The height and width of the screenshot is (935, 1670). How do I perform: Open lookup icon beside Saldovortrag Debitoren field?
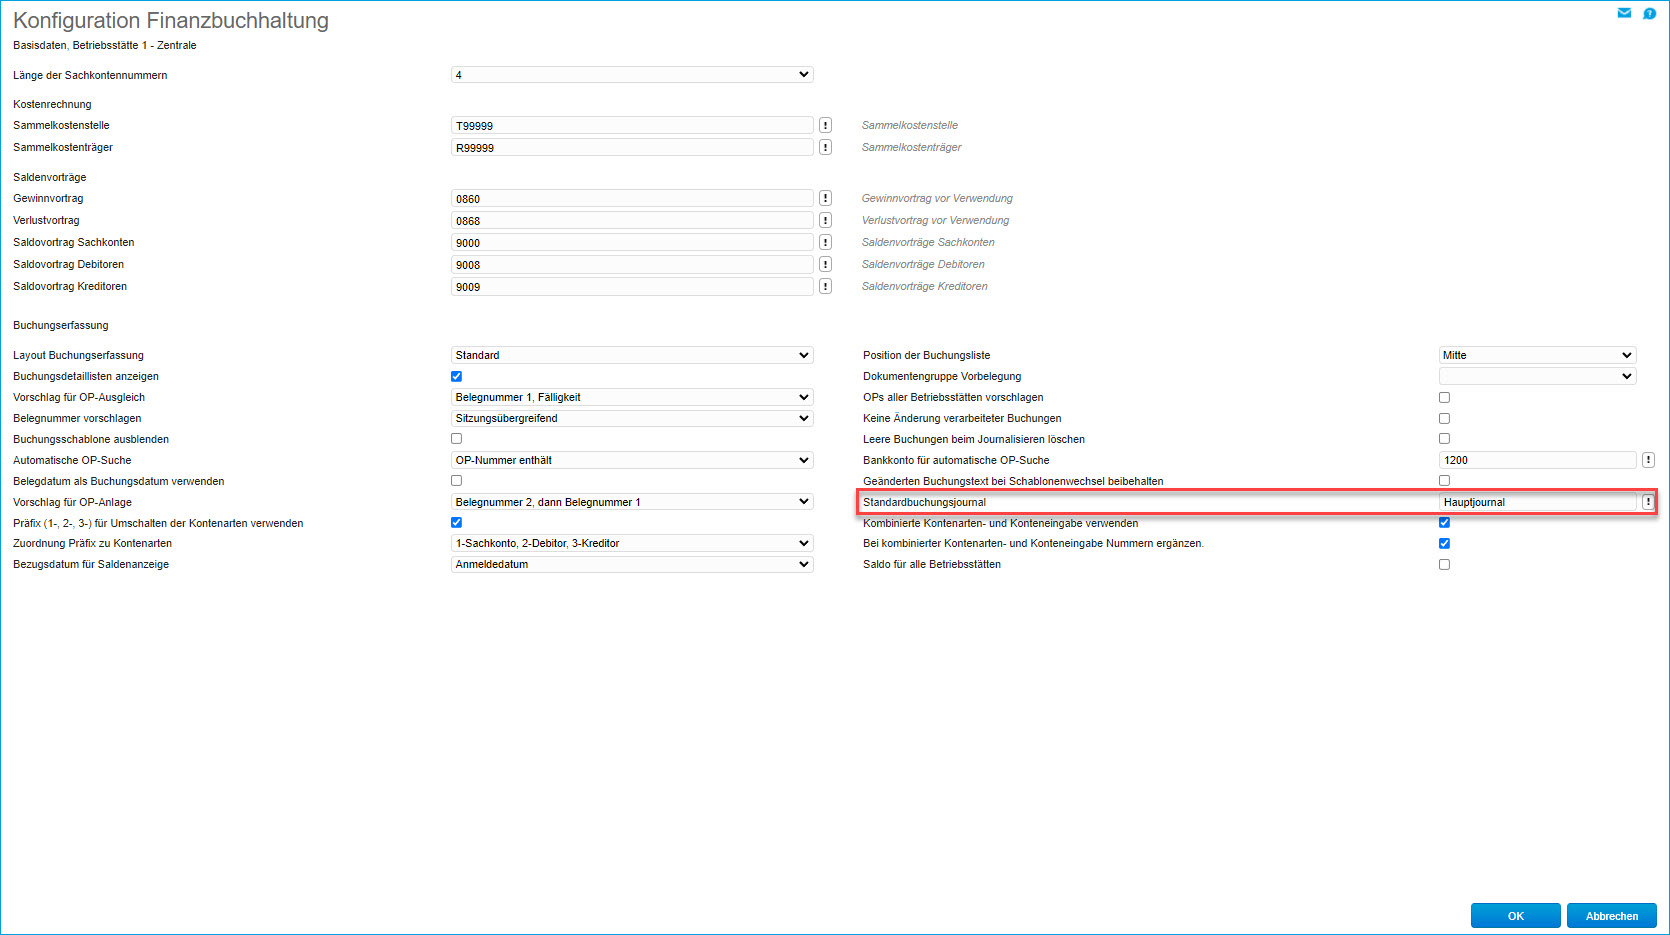pos(825,264)
